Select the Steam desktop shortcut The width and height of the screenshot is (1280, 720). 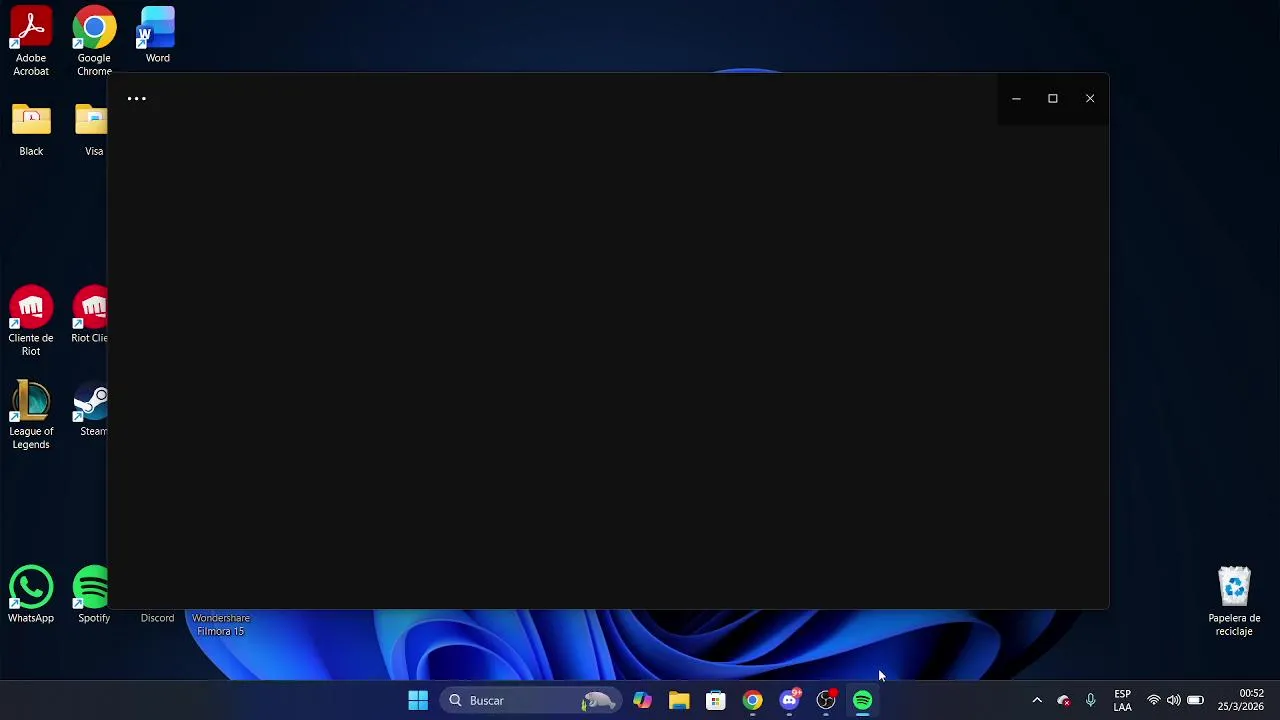click(x=91, y=410)
